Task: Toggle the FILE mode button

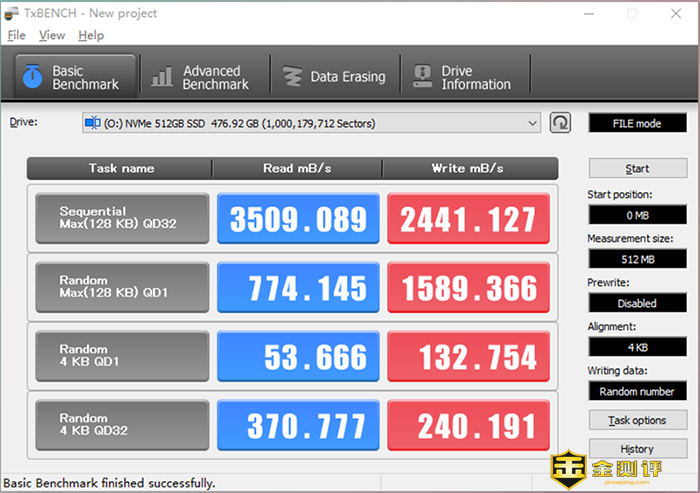Action: (x=637, y=123)
